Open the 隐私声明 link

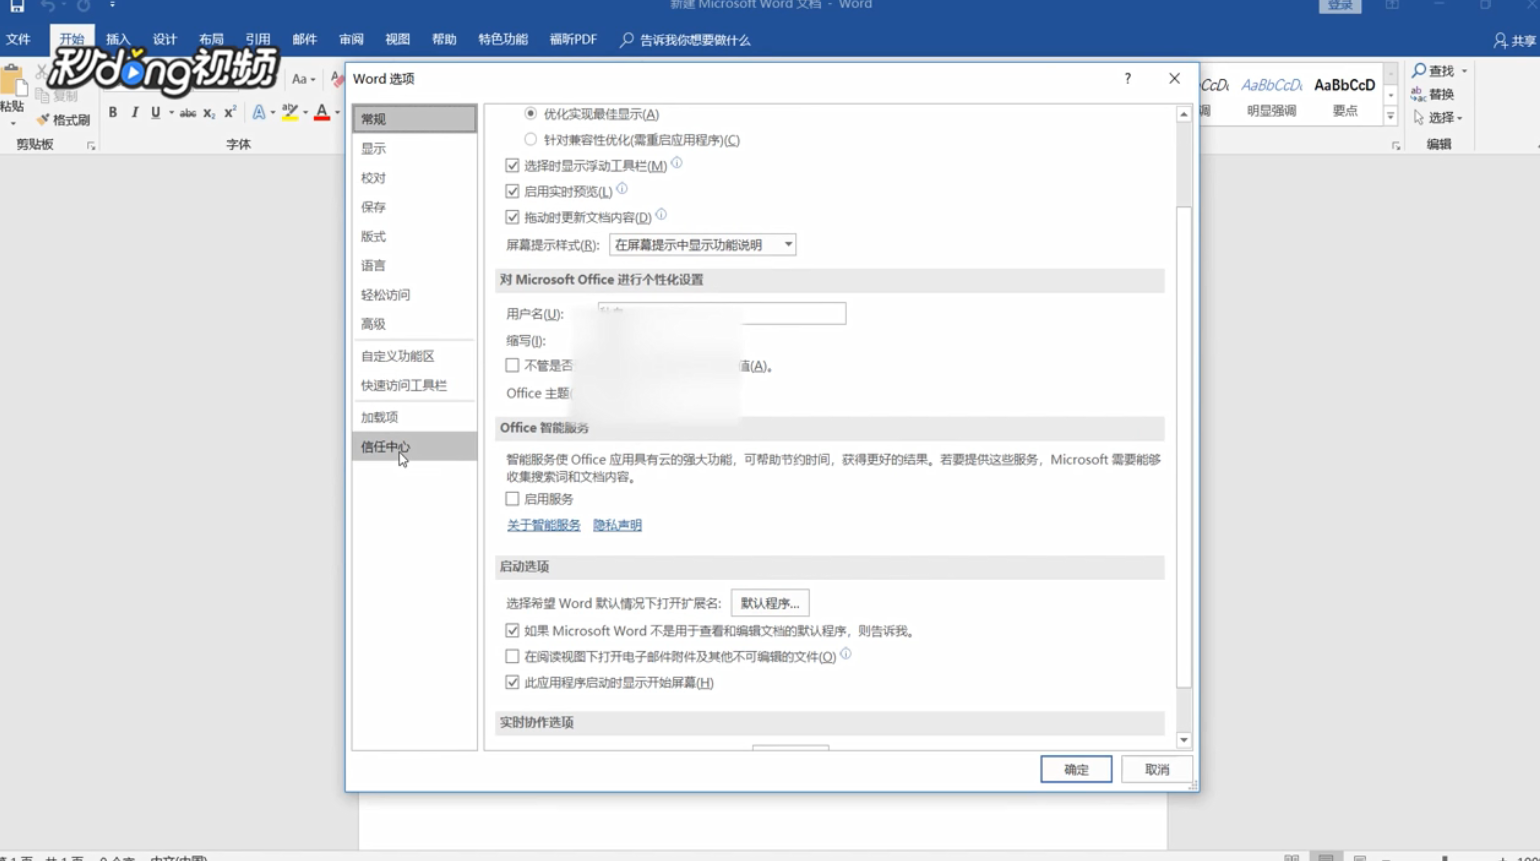click(x=618, y=525)
